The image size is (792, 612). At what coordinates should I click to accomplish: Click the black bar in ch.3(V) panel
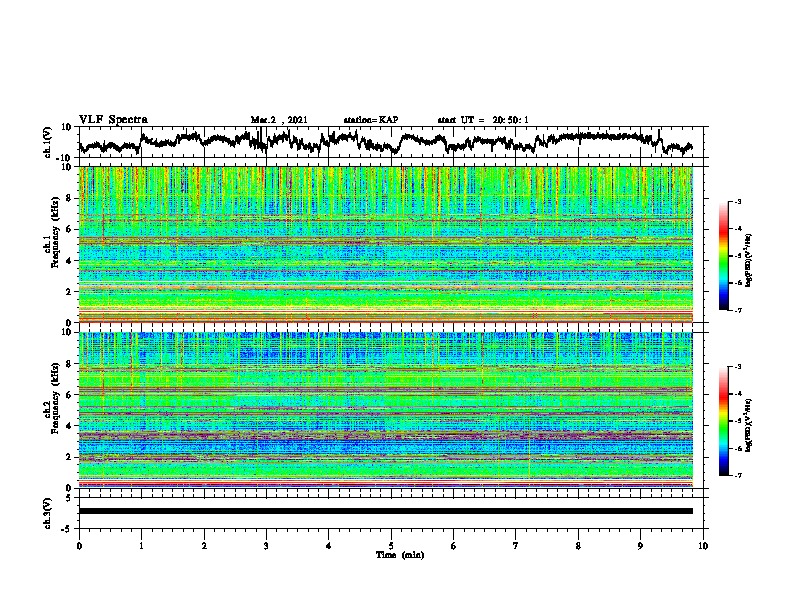click(x=386, y=511)
